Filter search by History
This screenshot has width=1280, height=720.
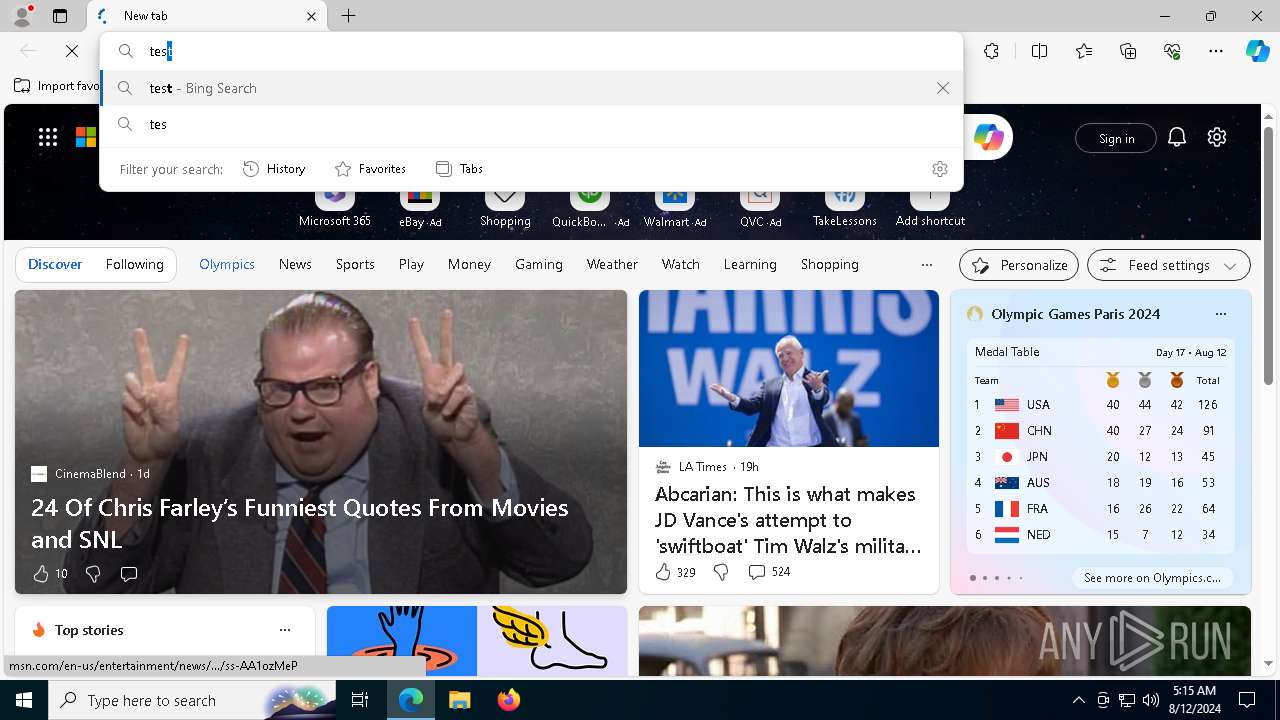tap(274, 169)
